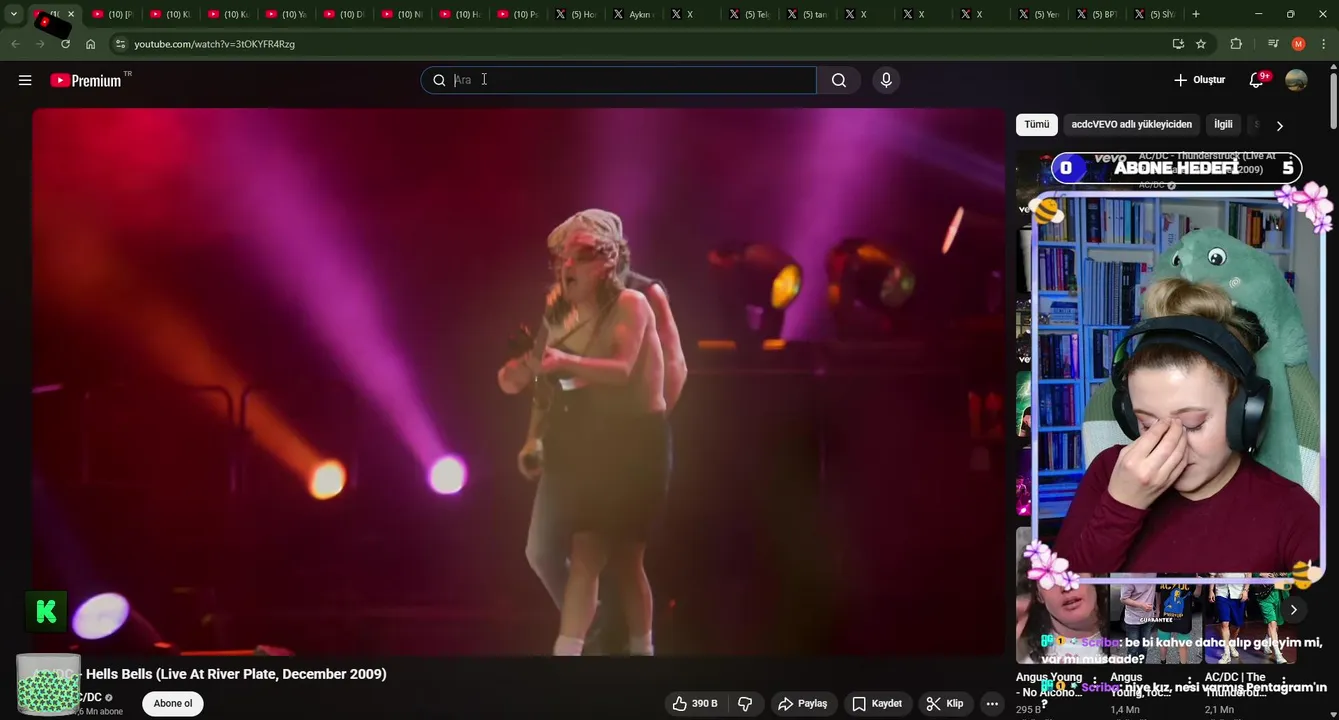Bookmark this page with star icon
This screenshot has width=1339, height=720.
1201,44
